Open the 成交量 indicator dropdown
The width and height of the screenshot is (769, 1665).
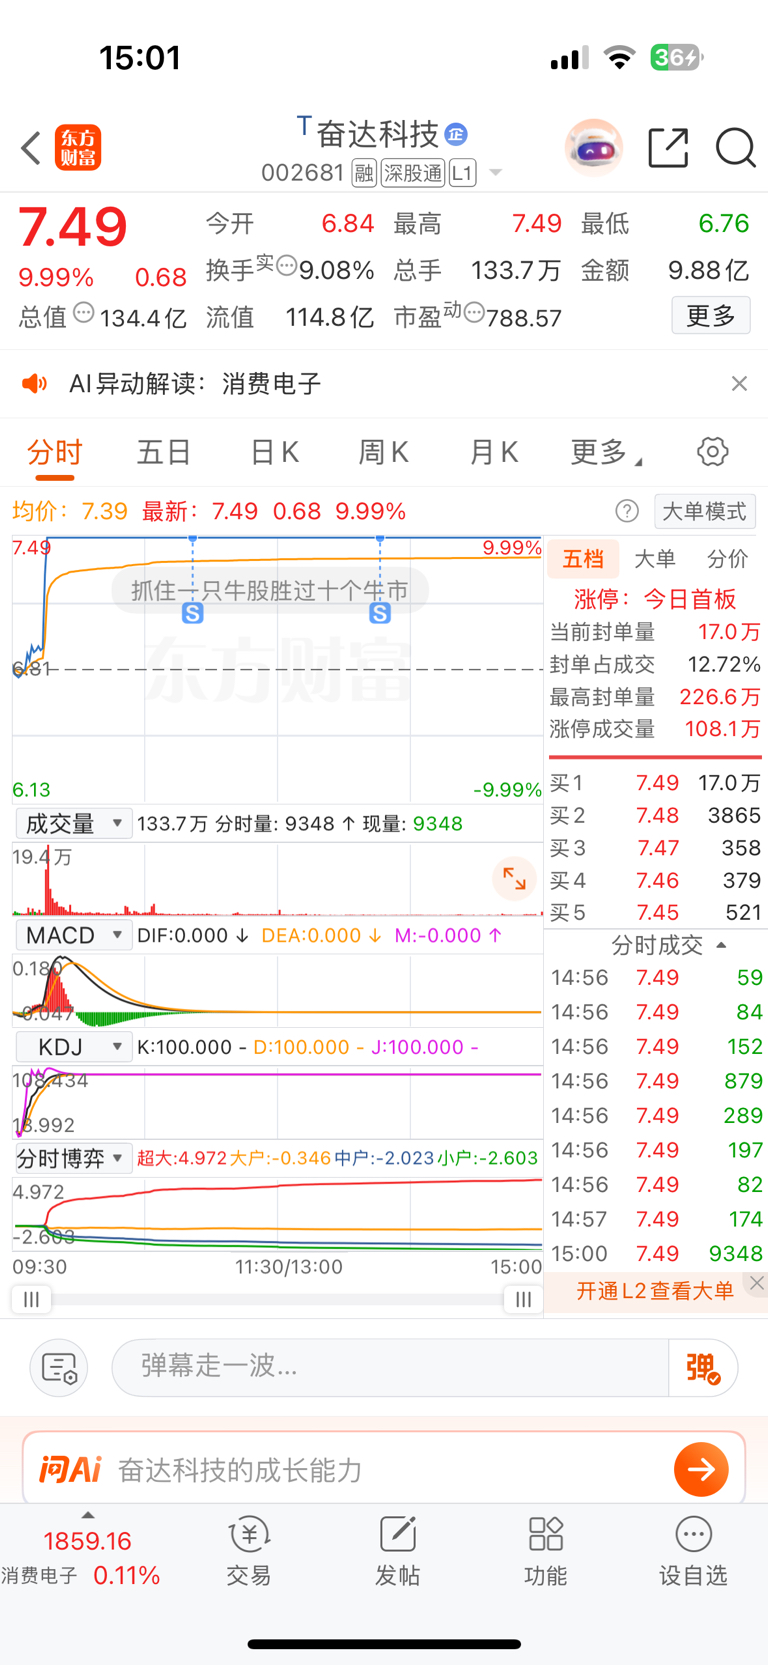coord(73,824)
